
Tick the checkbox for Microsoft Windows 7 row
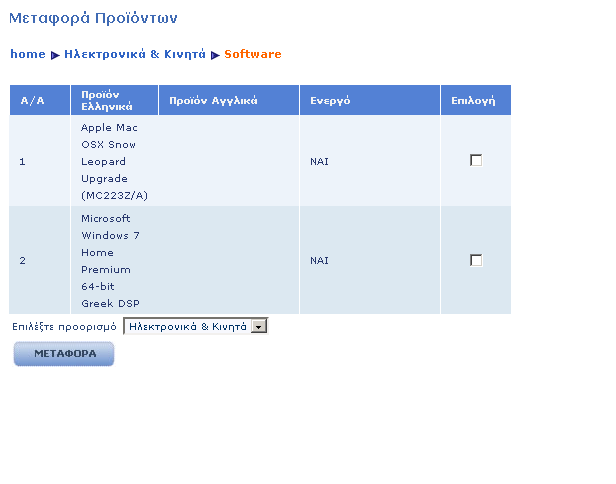pyautogui.click(x=476, y=260)
